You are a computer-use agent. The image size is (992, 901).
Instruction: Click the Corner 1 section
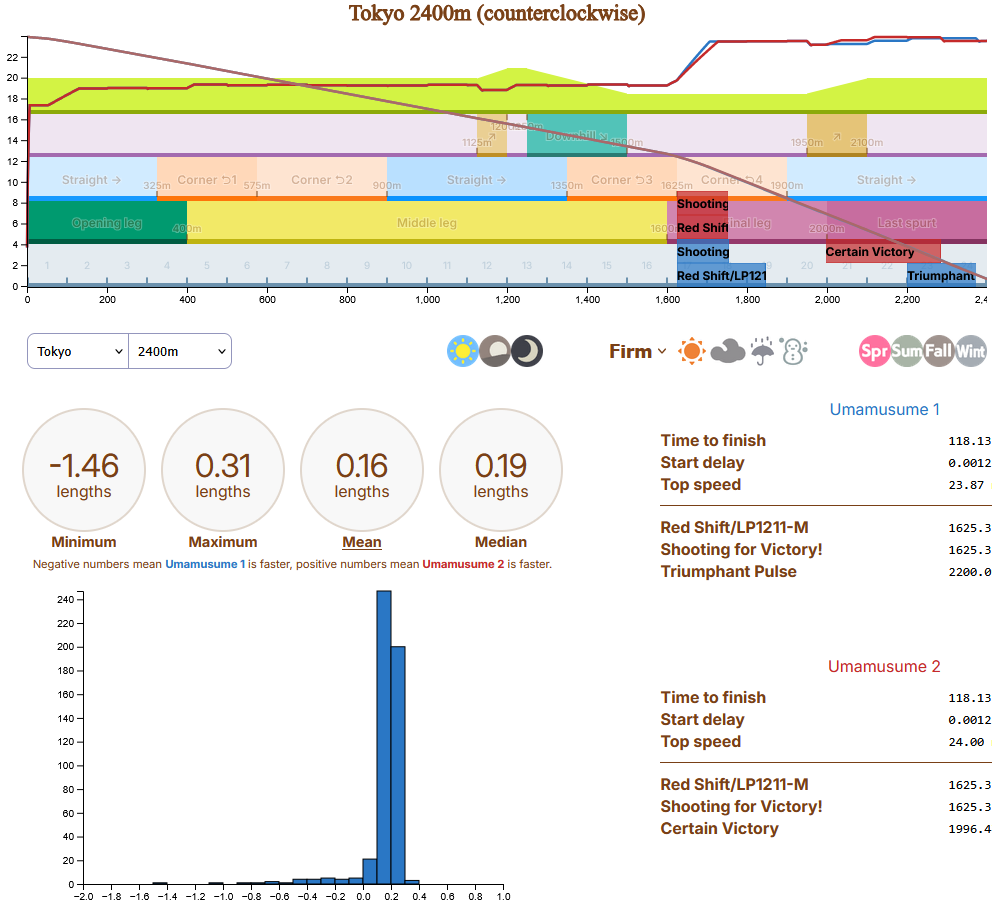click(x=207, y=180)
